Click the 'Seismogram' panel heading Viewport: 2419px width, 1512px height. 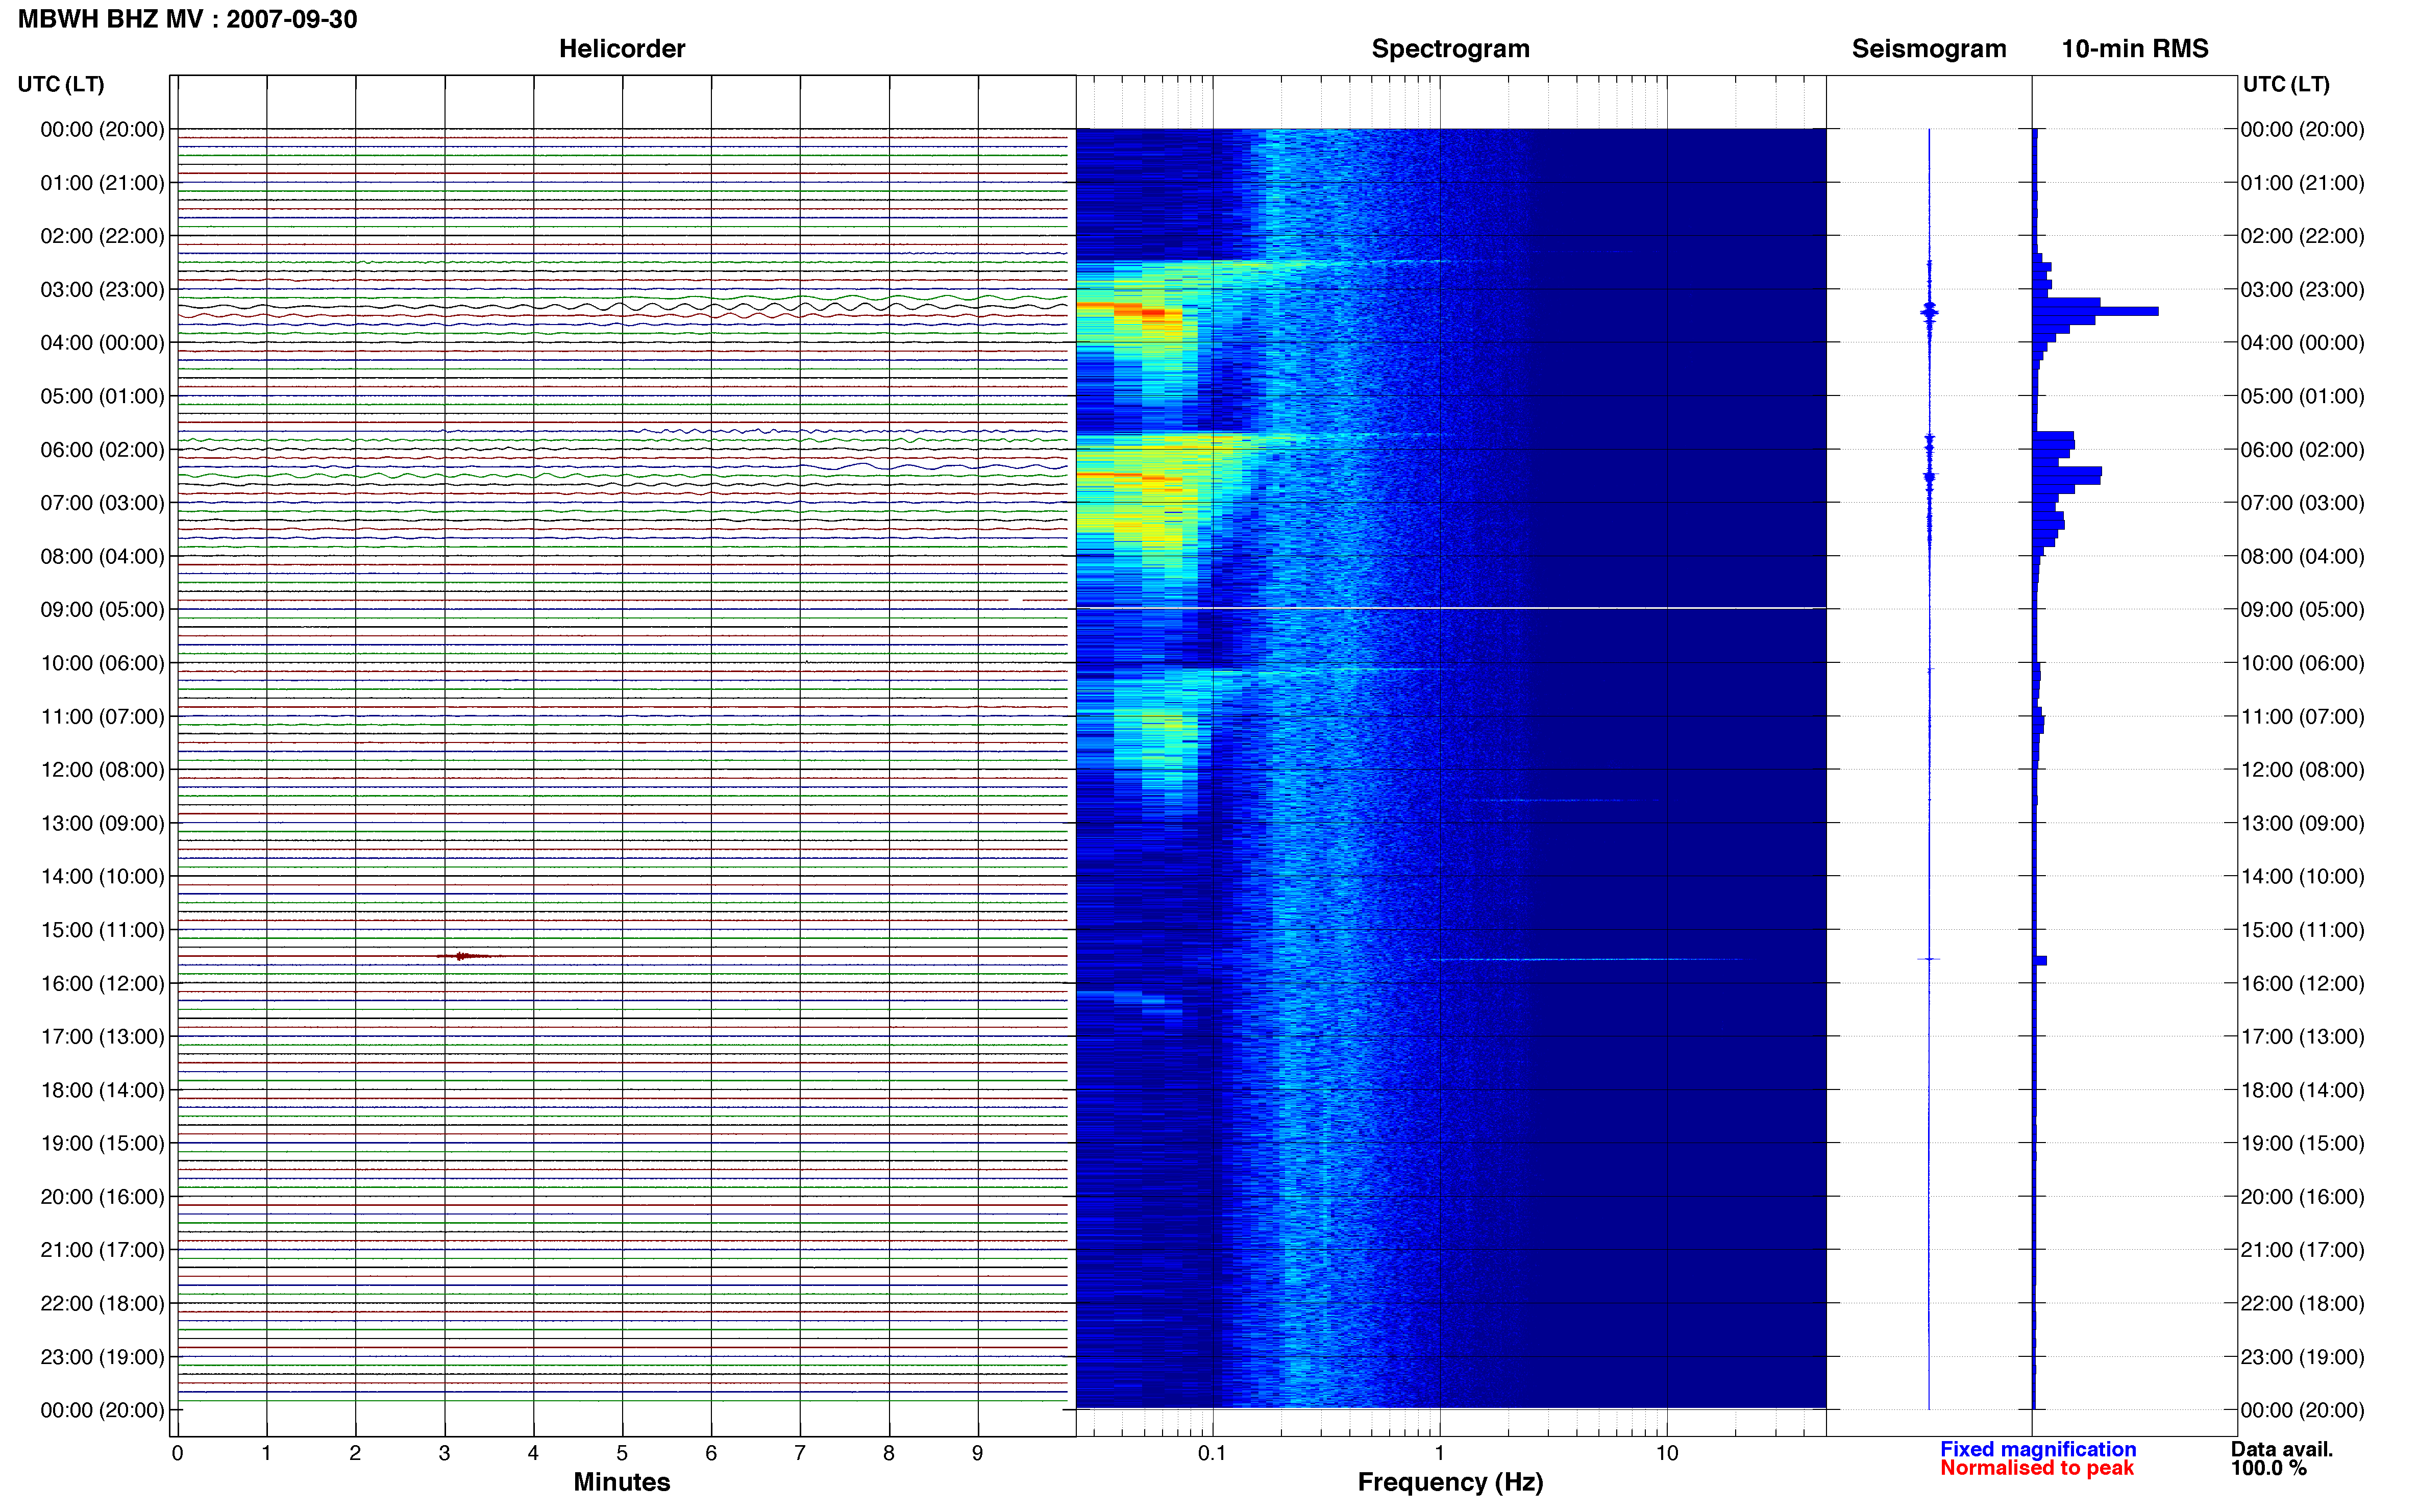[x=1929, y=49]
